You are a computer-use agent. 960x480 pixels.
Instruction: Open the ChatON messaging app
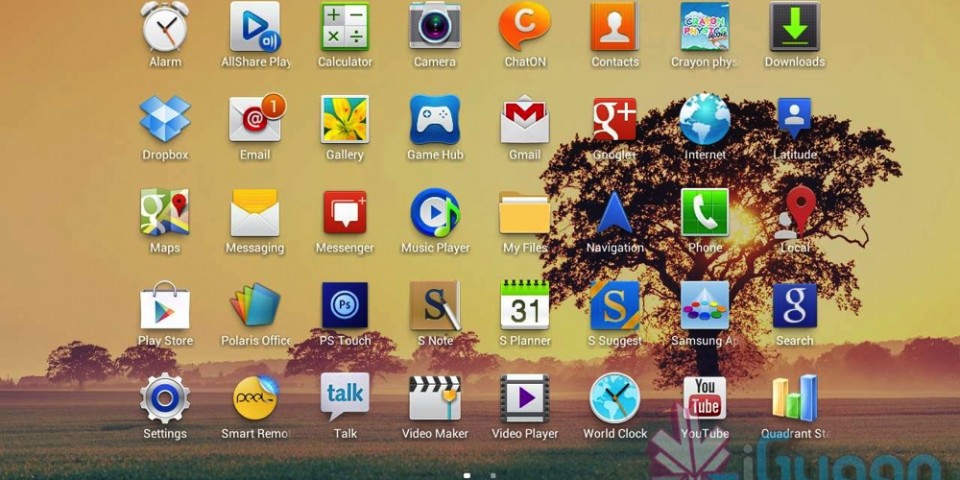click(525, 28)
